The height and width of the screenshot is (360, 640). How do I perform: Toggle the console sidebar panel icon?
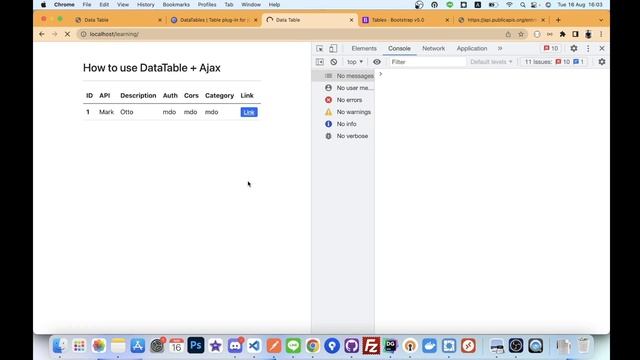[320, 62]
